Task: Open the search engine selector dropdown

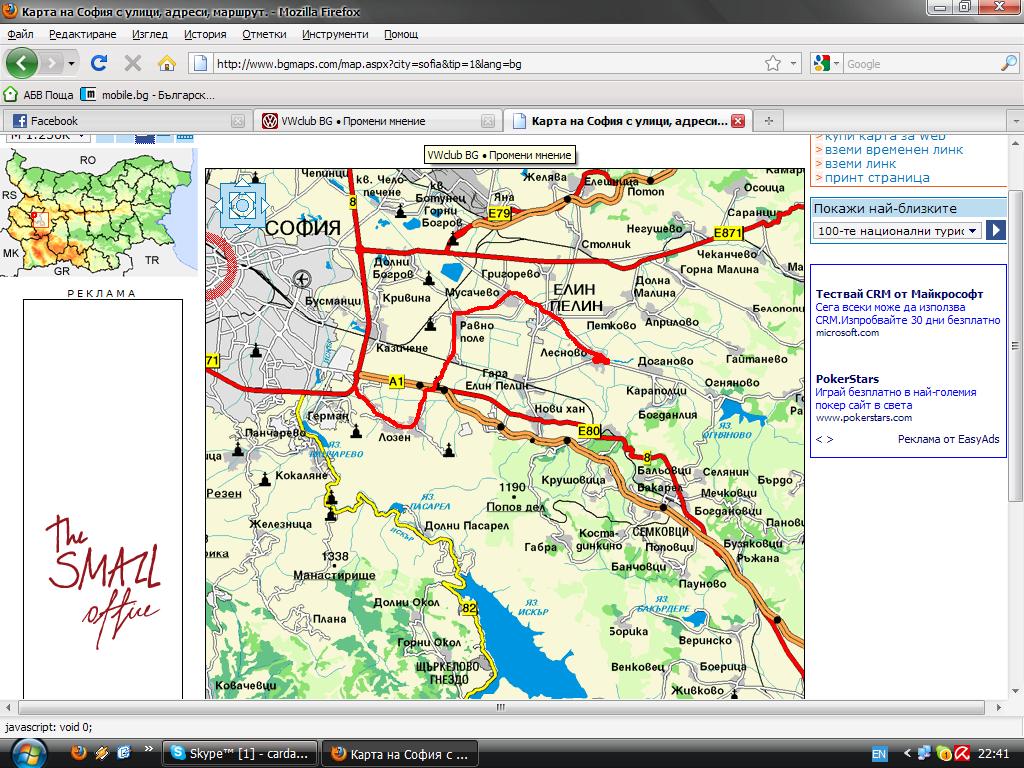Action: click(x=828, y=64)
